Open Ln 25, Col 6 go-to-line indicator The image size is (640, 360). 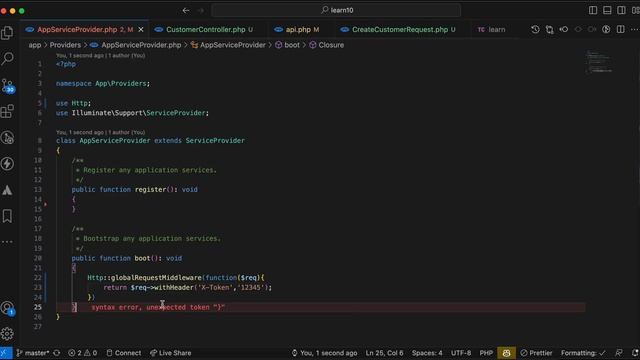click(384, 353)
